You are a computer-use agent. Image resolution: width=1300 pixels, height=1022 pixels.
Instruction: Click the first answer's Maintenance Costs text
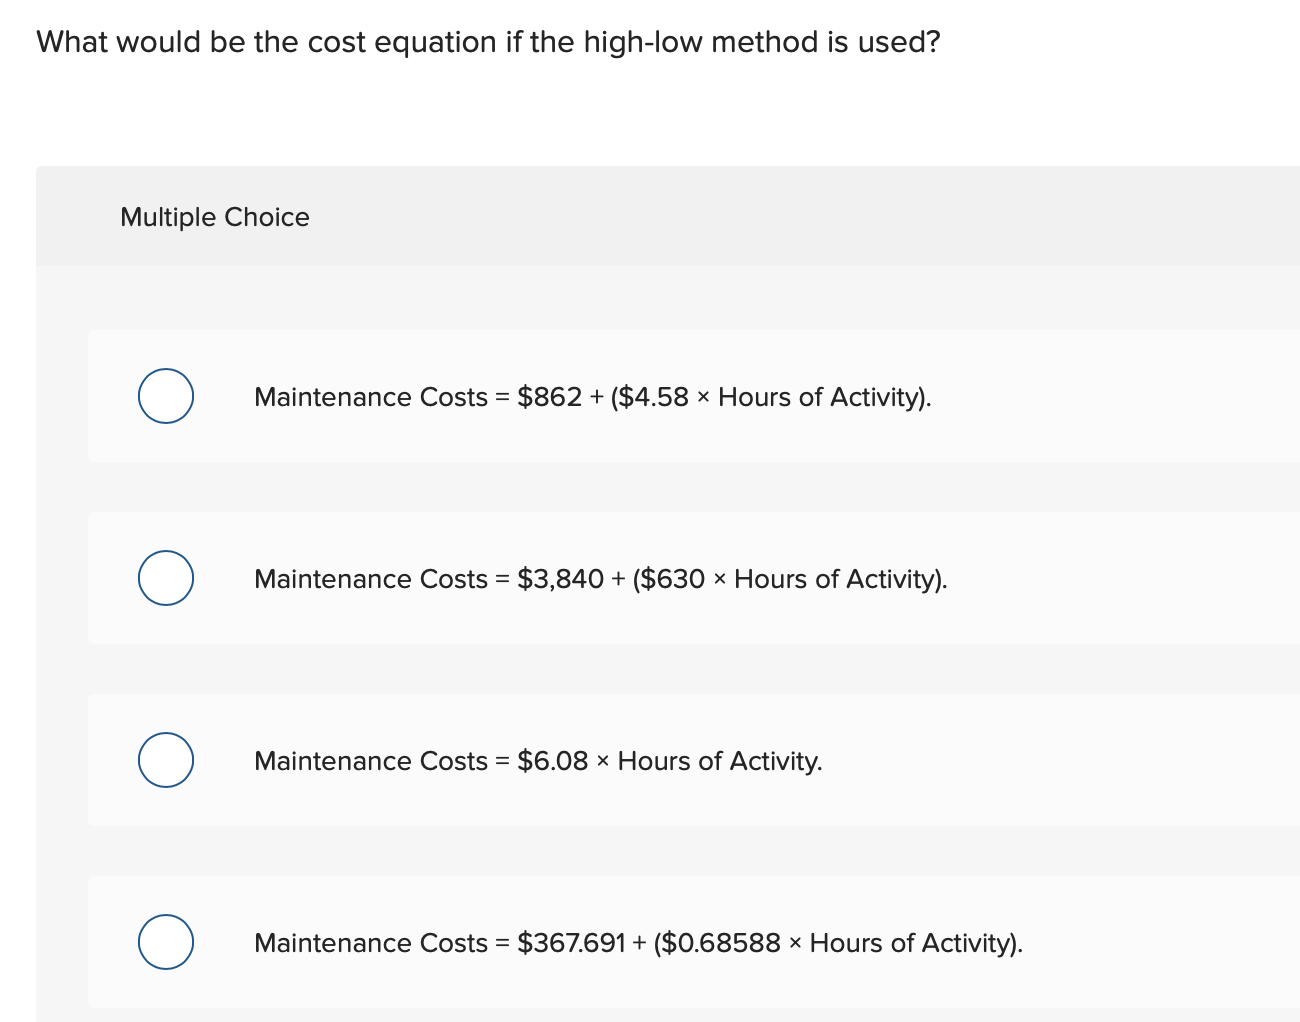pos(370,397)
